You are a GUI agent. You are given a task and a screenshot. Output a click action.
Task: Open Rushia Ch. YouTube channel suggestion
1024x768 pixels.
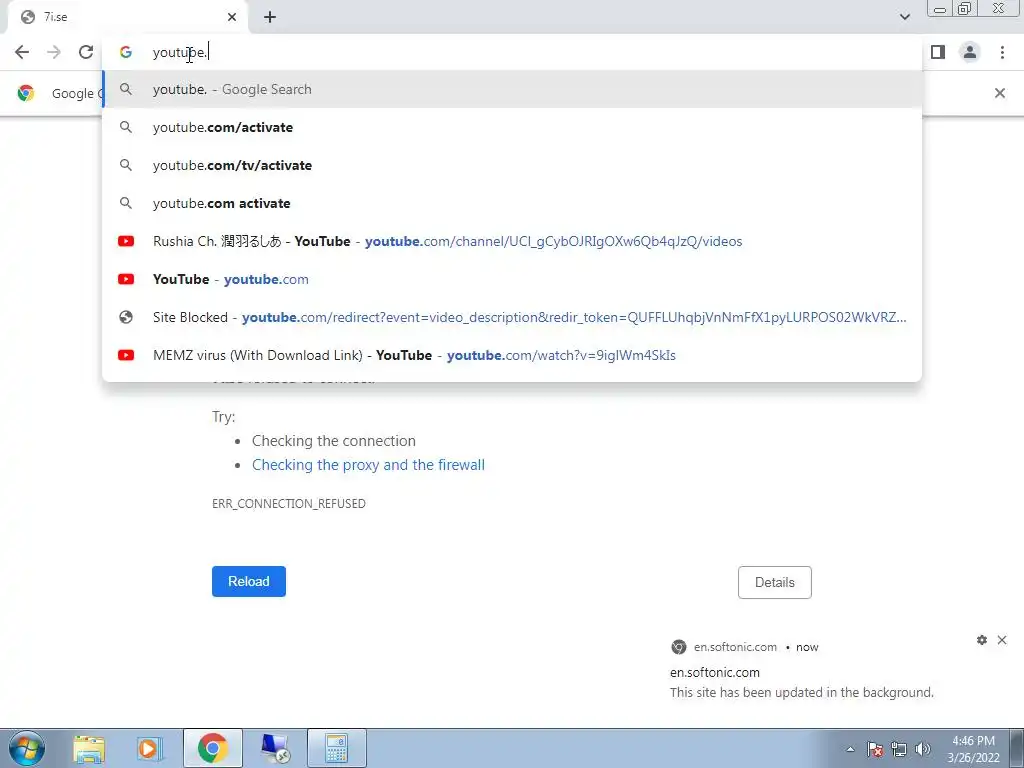512,241
